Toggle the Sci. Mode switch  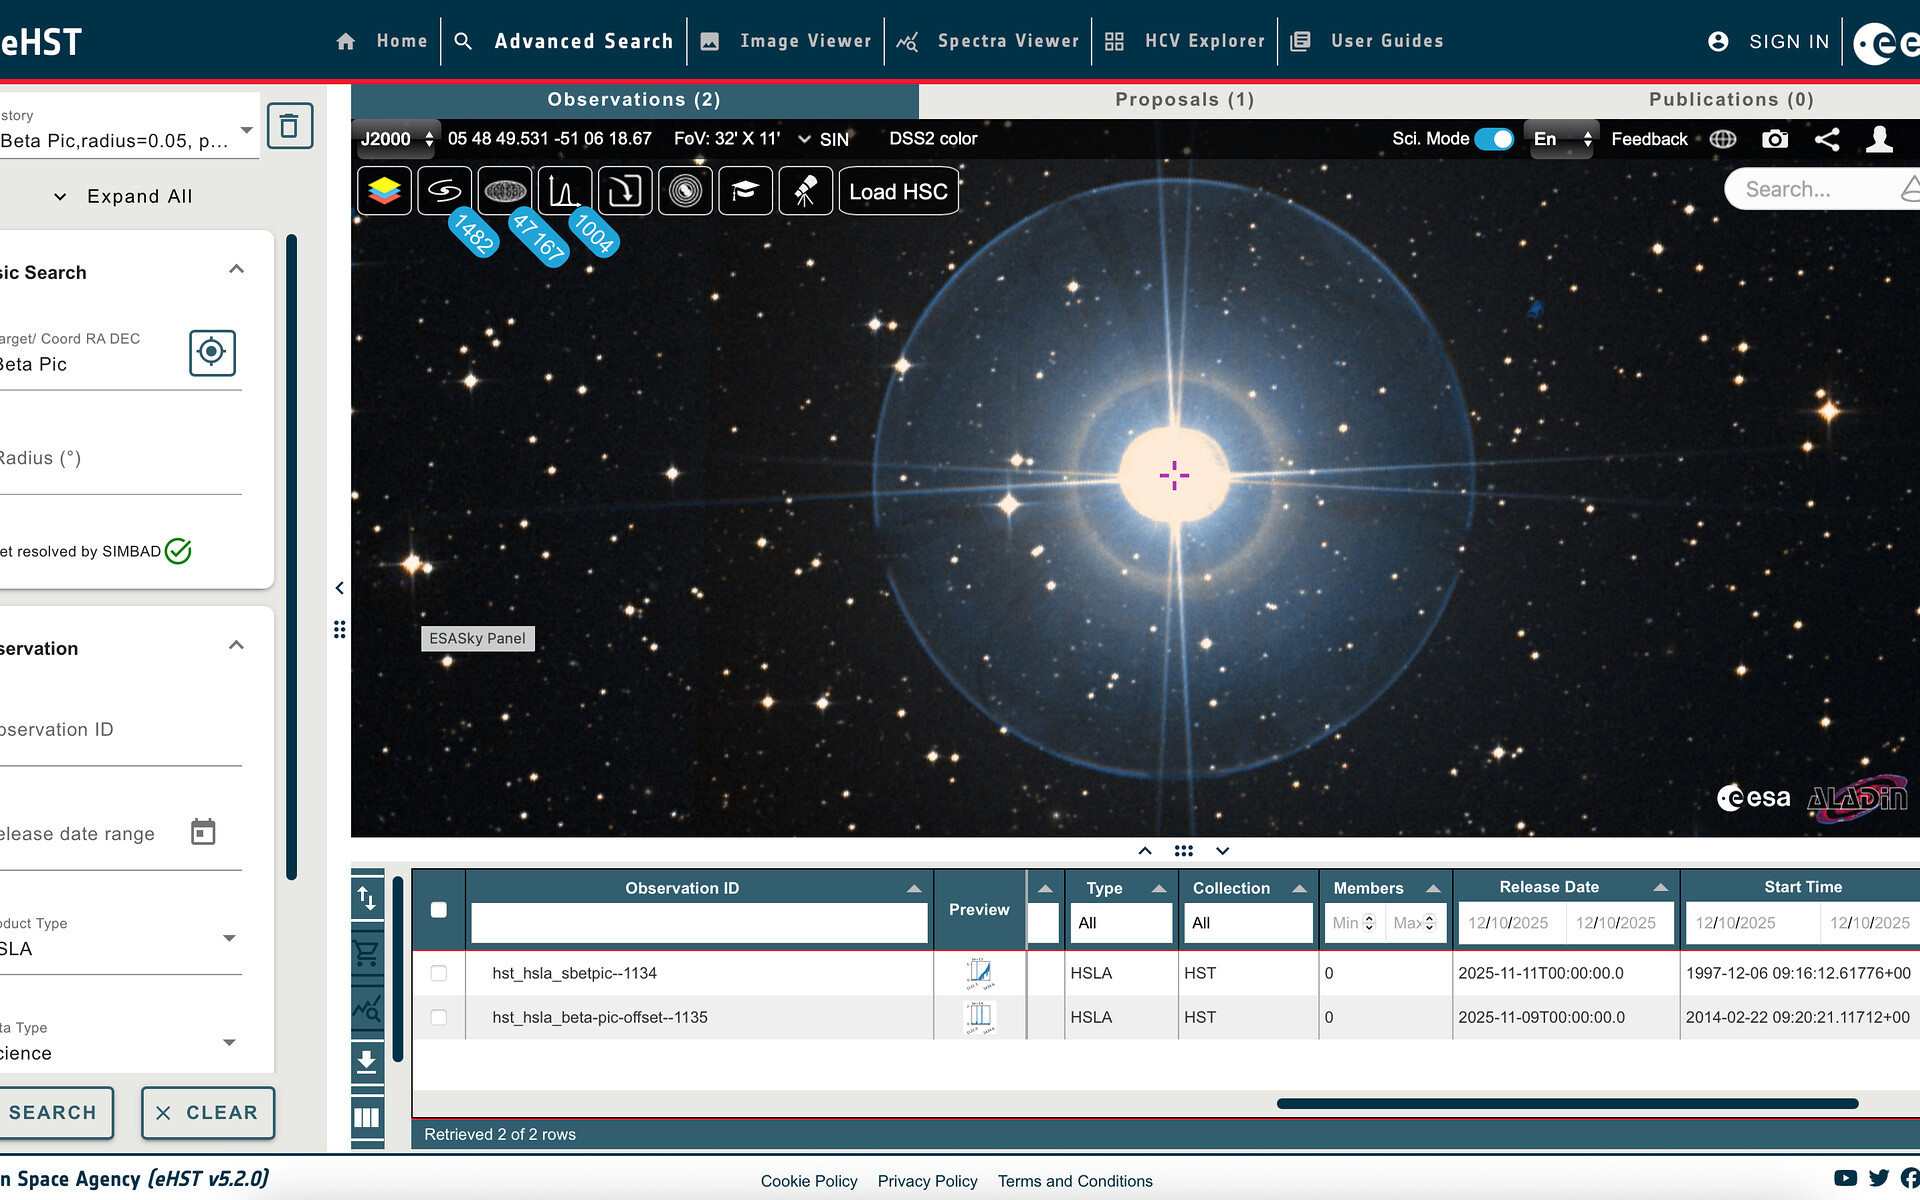pos(1494,139)
